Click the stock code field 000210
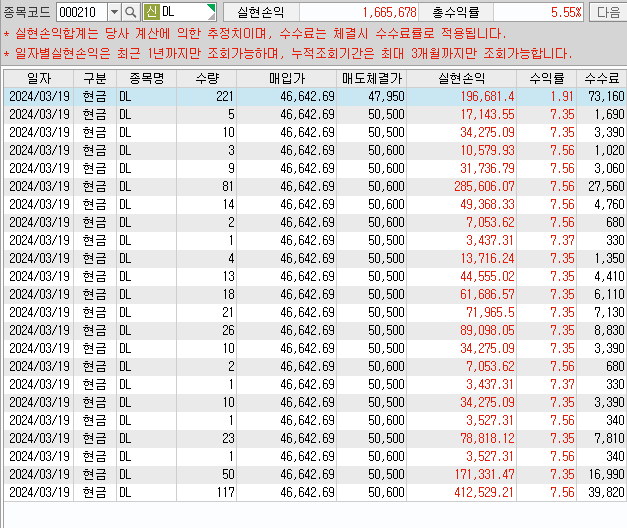 (82, 12)
